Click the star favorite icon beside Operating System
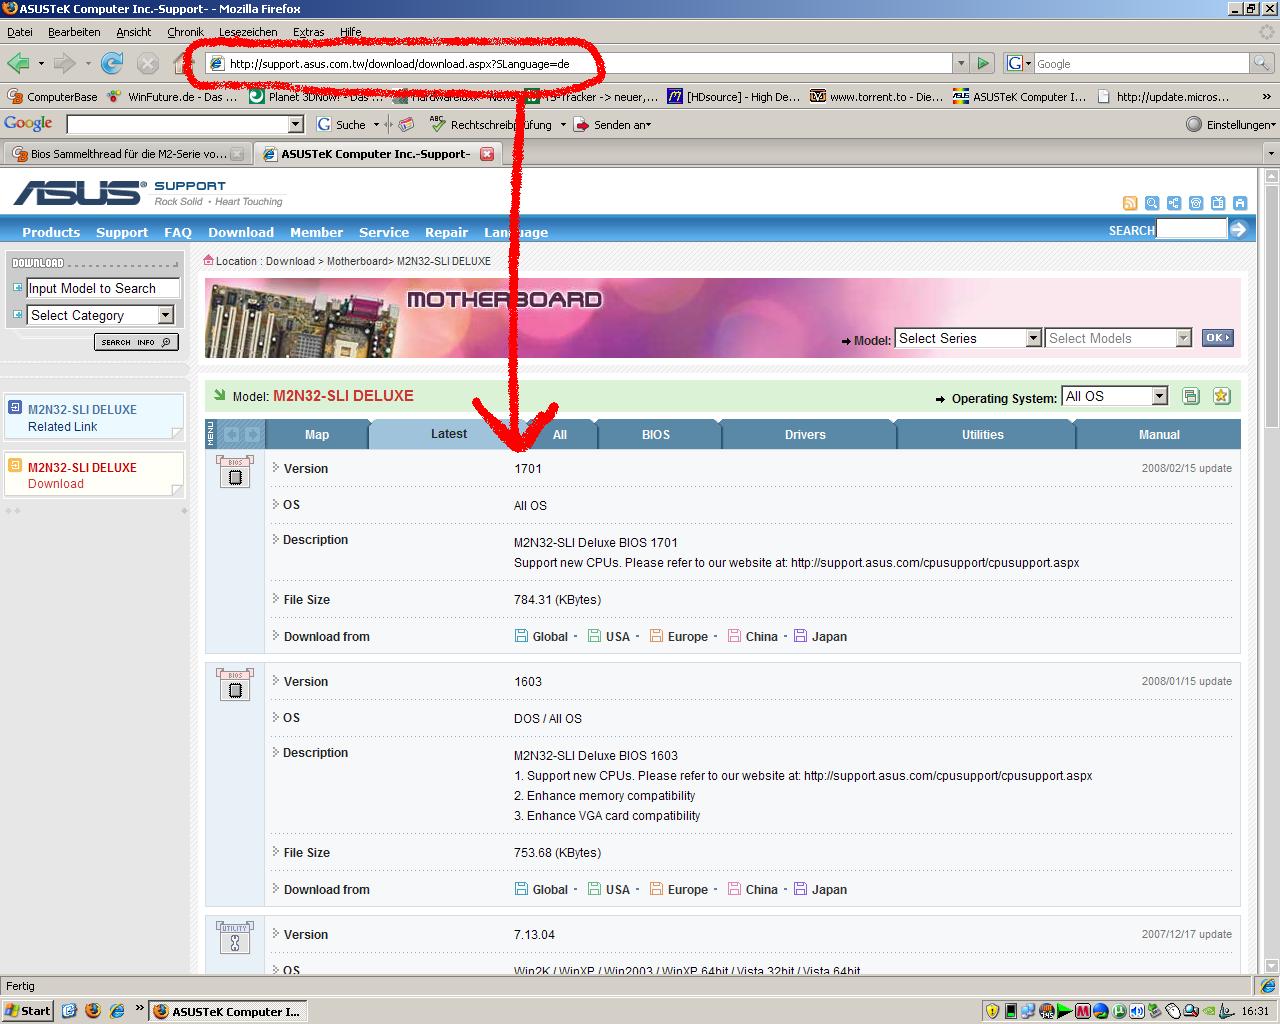 (1221, 396)
